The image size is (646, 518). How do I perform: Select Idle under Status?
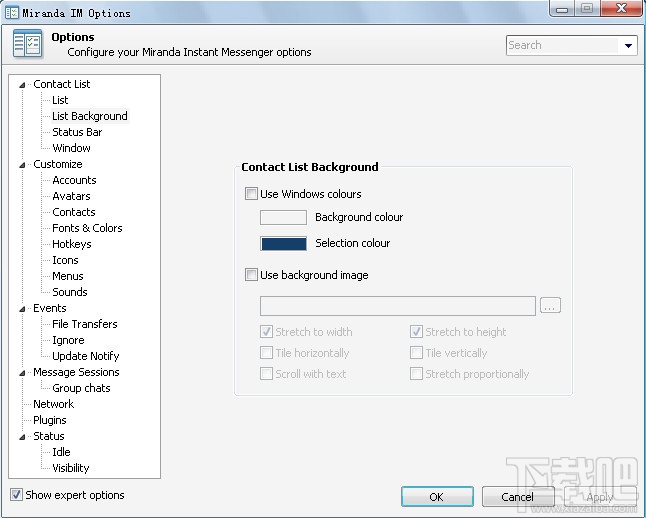61,452
